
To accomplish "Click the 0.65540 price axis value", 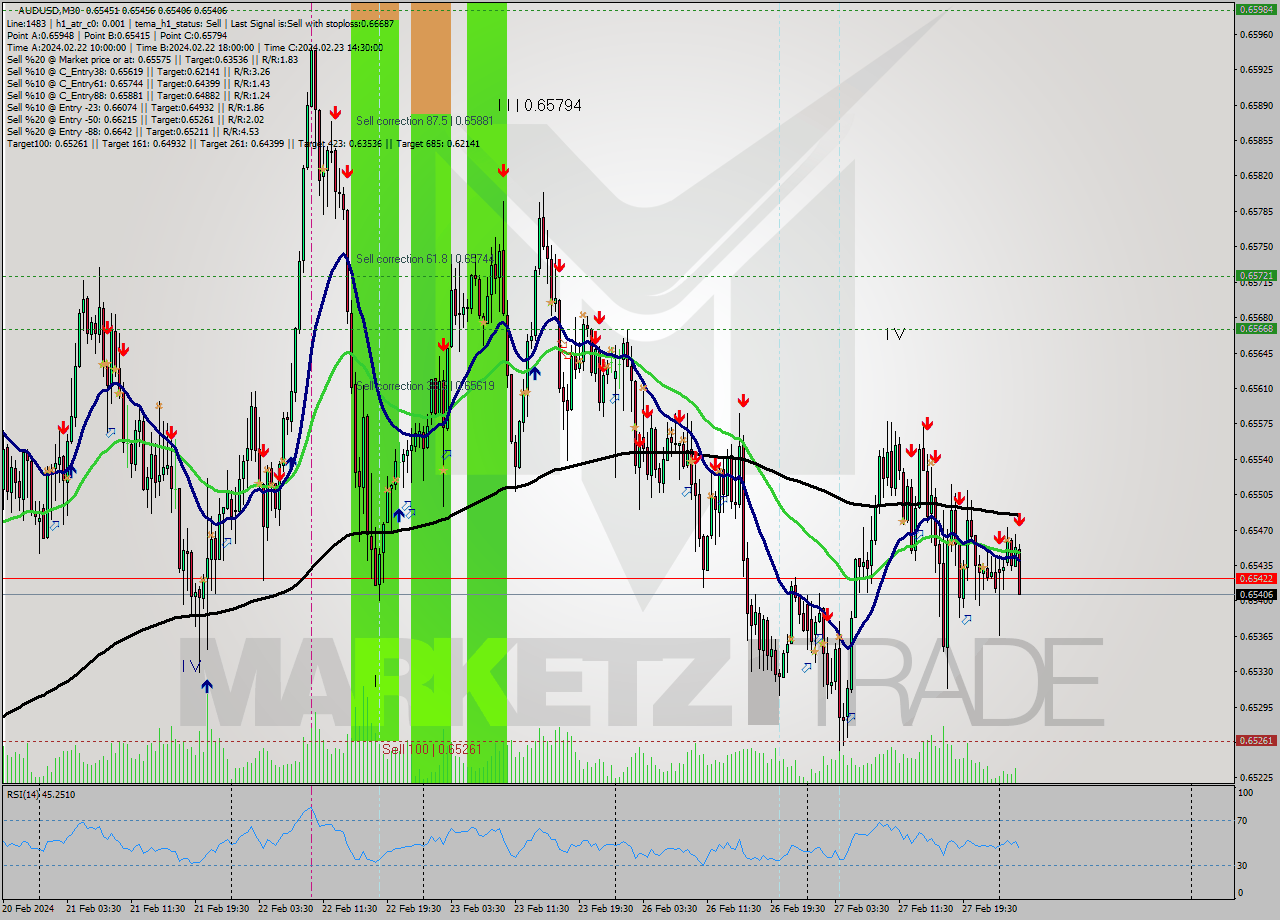I will pyautogui.click(x=1256, y=459).
